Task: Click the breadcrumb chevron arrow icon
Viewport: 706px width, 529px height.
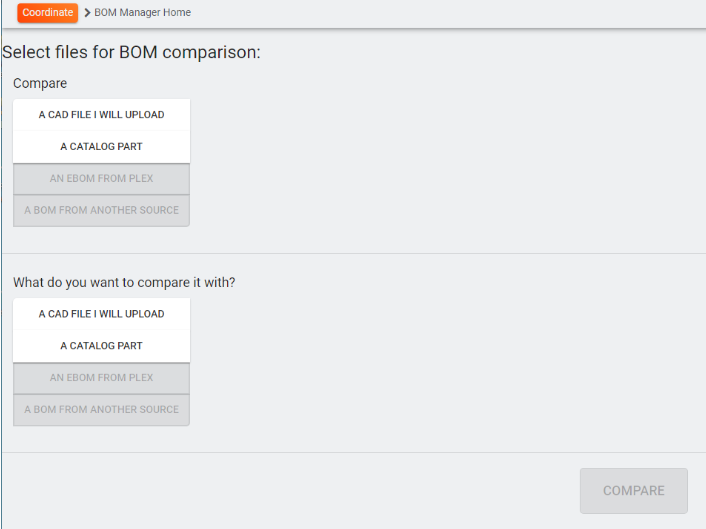Action: coord(87,13)
